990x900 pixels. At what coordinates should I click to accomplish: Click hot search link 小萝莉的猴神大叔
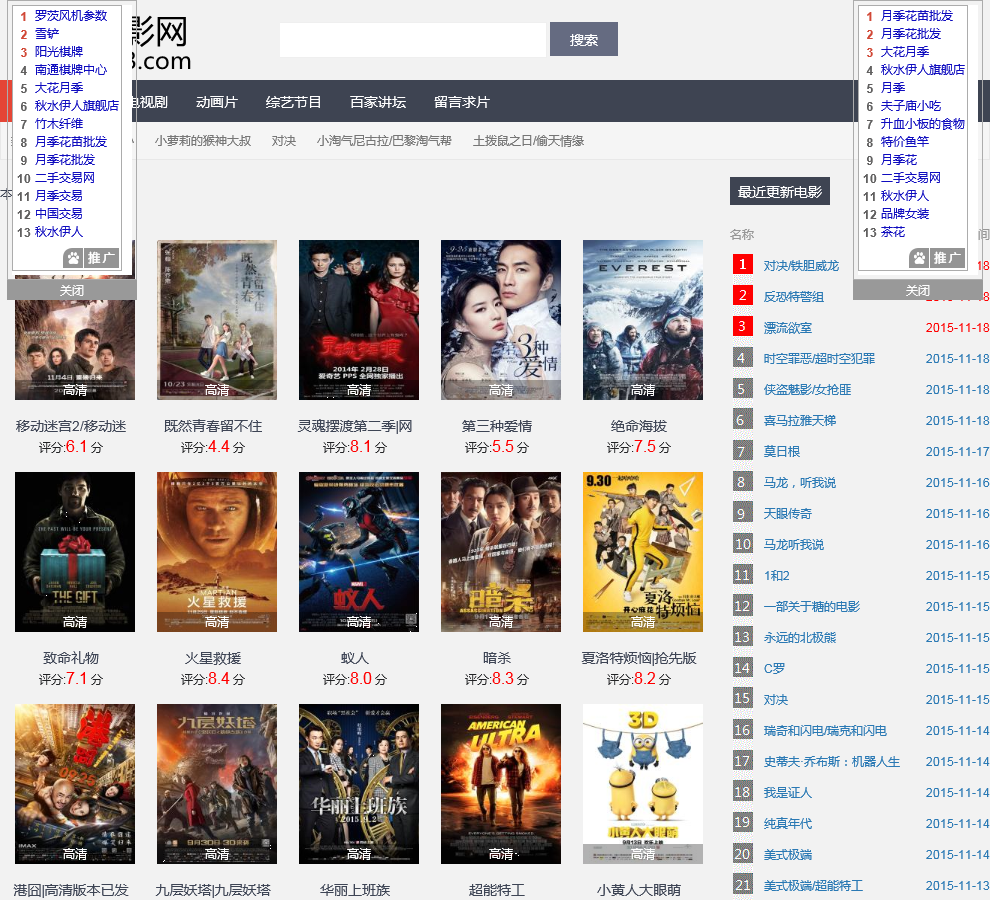tap(203, 141)
